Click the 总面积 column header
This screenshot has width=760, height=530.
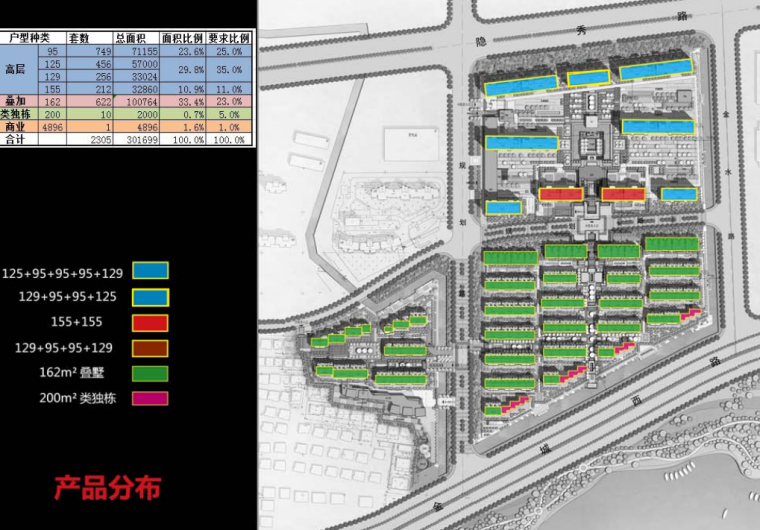coord(132,36)
